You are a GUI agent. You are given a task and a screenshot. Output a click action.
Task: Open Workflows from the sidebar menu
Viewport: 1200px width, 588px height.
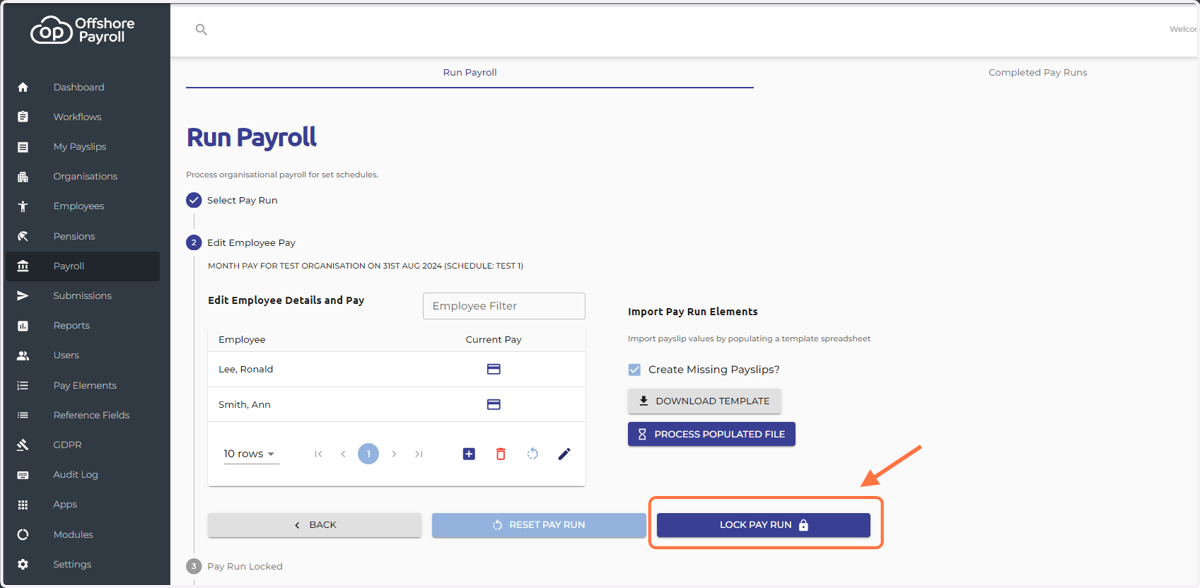[78, 117]
